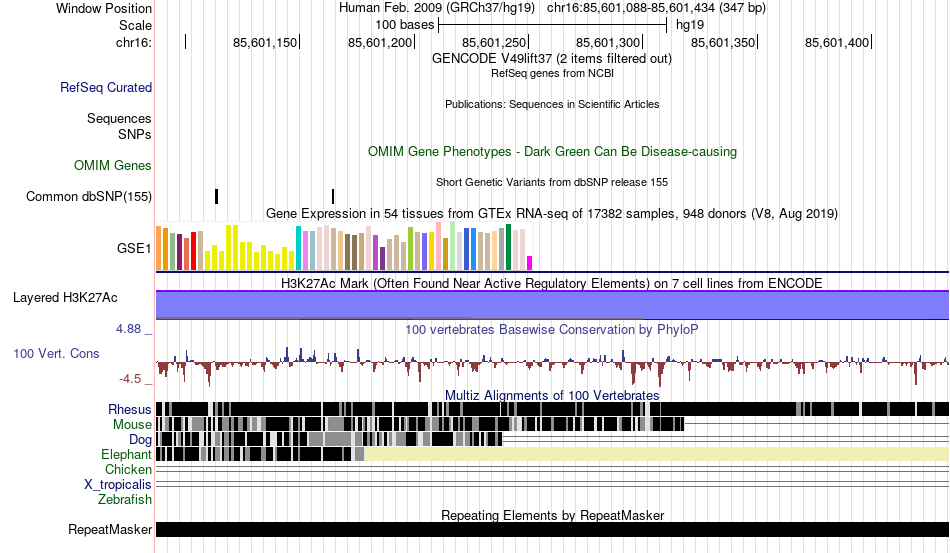Image resolution: width=950 pixels, height=553 pixels.
Task: Open the RepeatMasker track label
Action: (x=110, y=529)
